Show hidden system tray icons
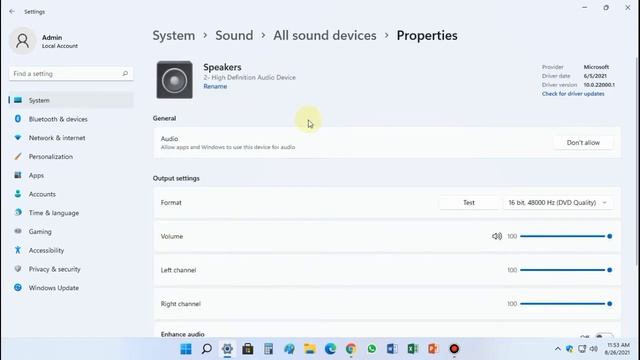 click(x=558, y=349)
